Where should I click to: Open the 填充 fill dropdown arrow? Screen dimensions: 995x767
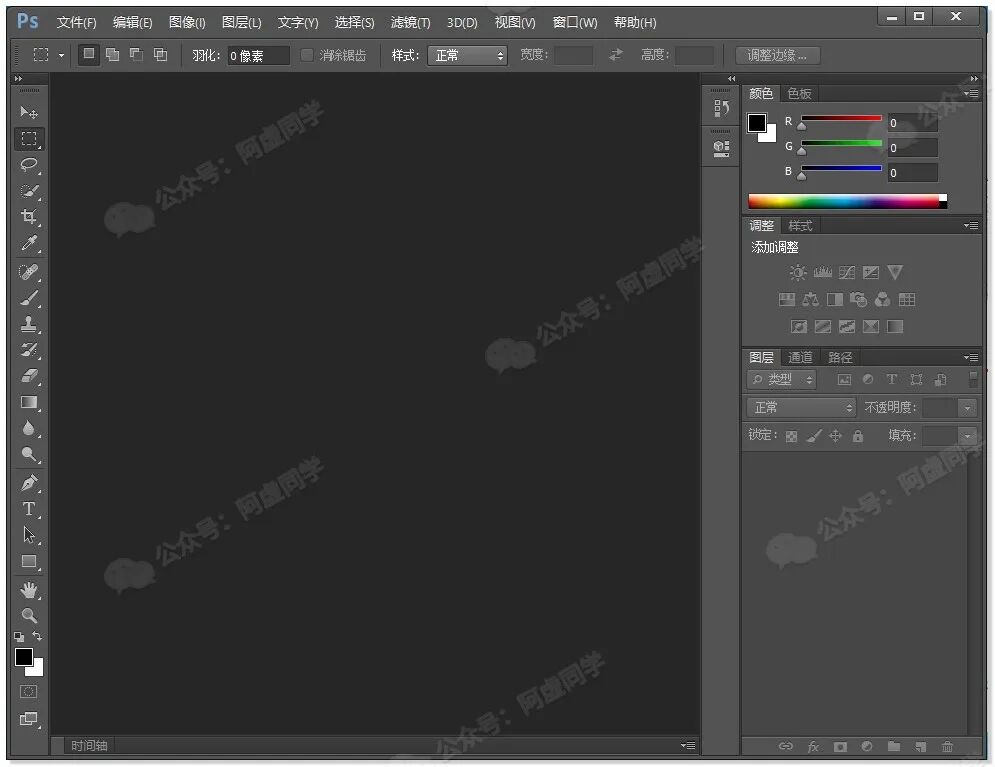(x=968, y=436)
